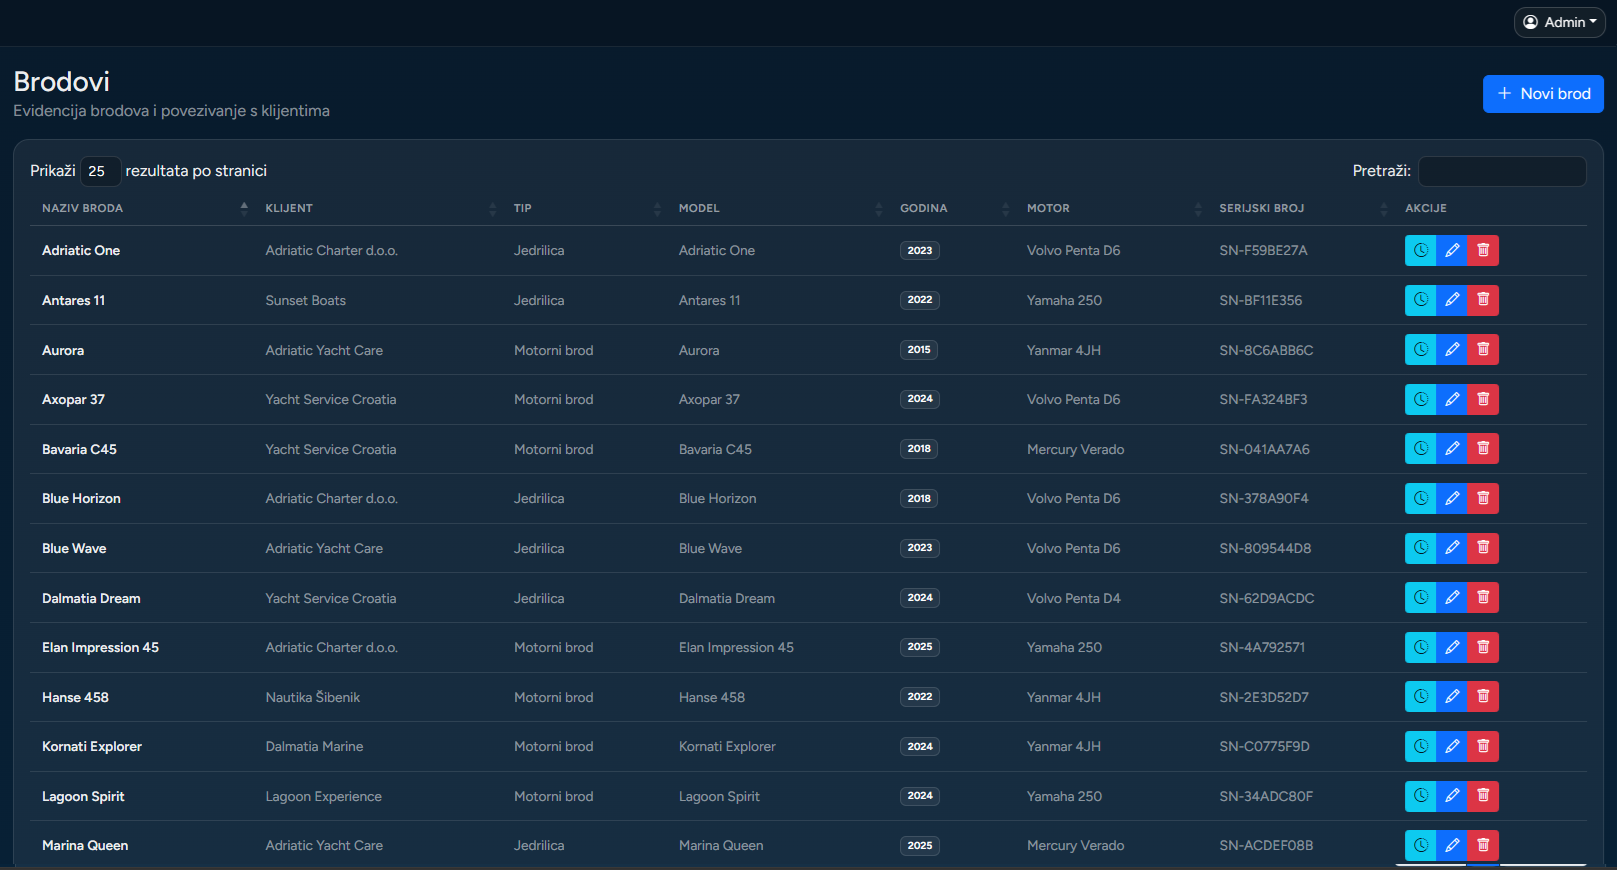
Task: Edit the Antares 11 boat entry
Action: [x=1452, y=300]
